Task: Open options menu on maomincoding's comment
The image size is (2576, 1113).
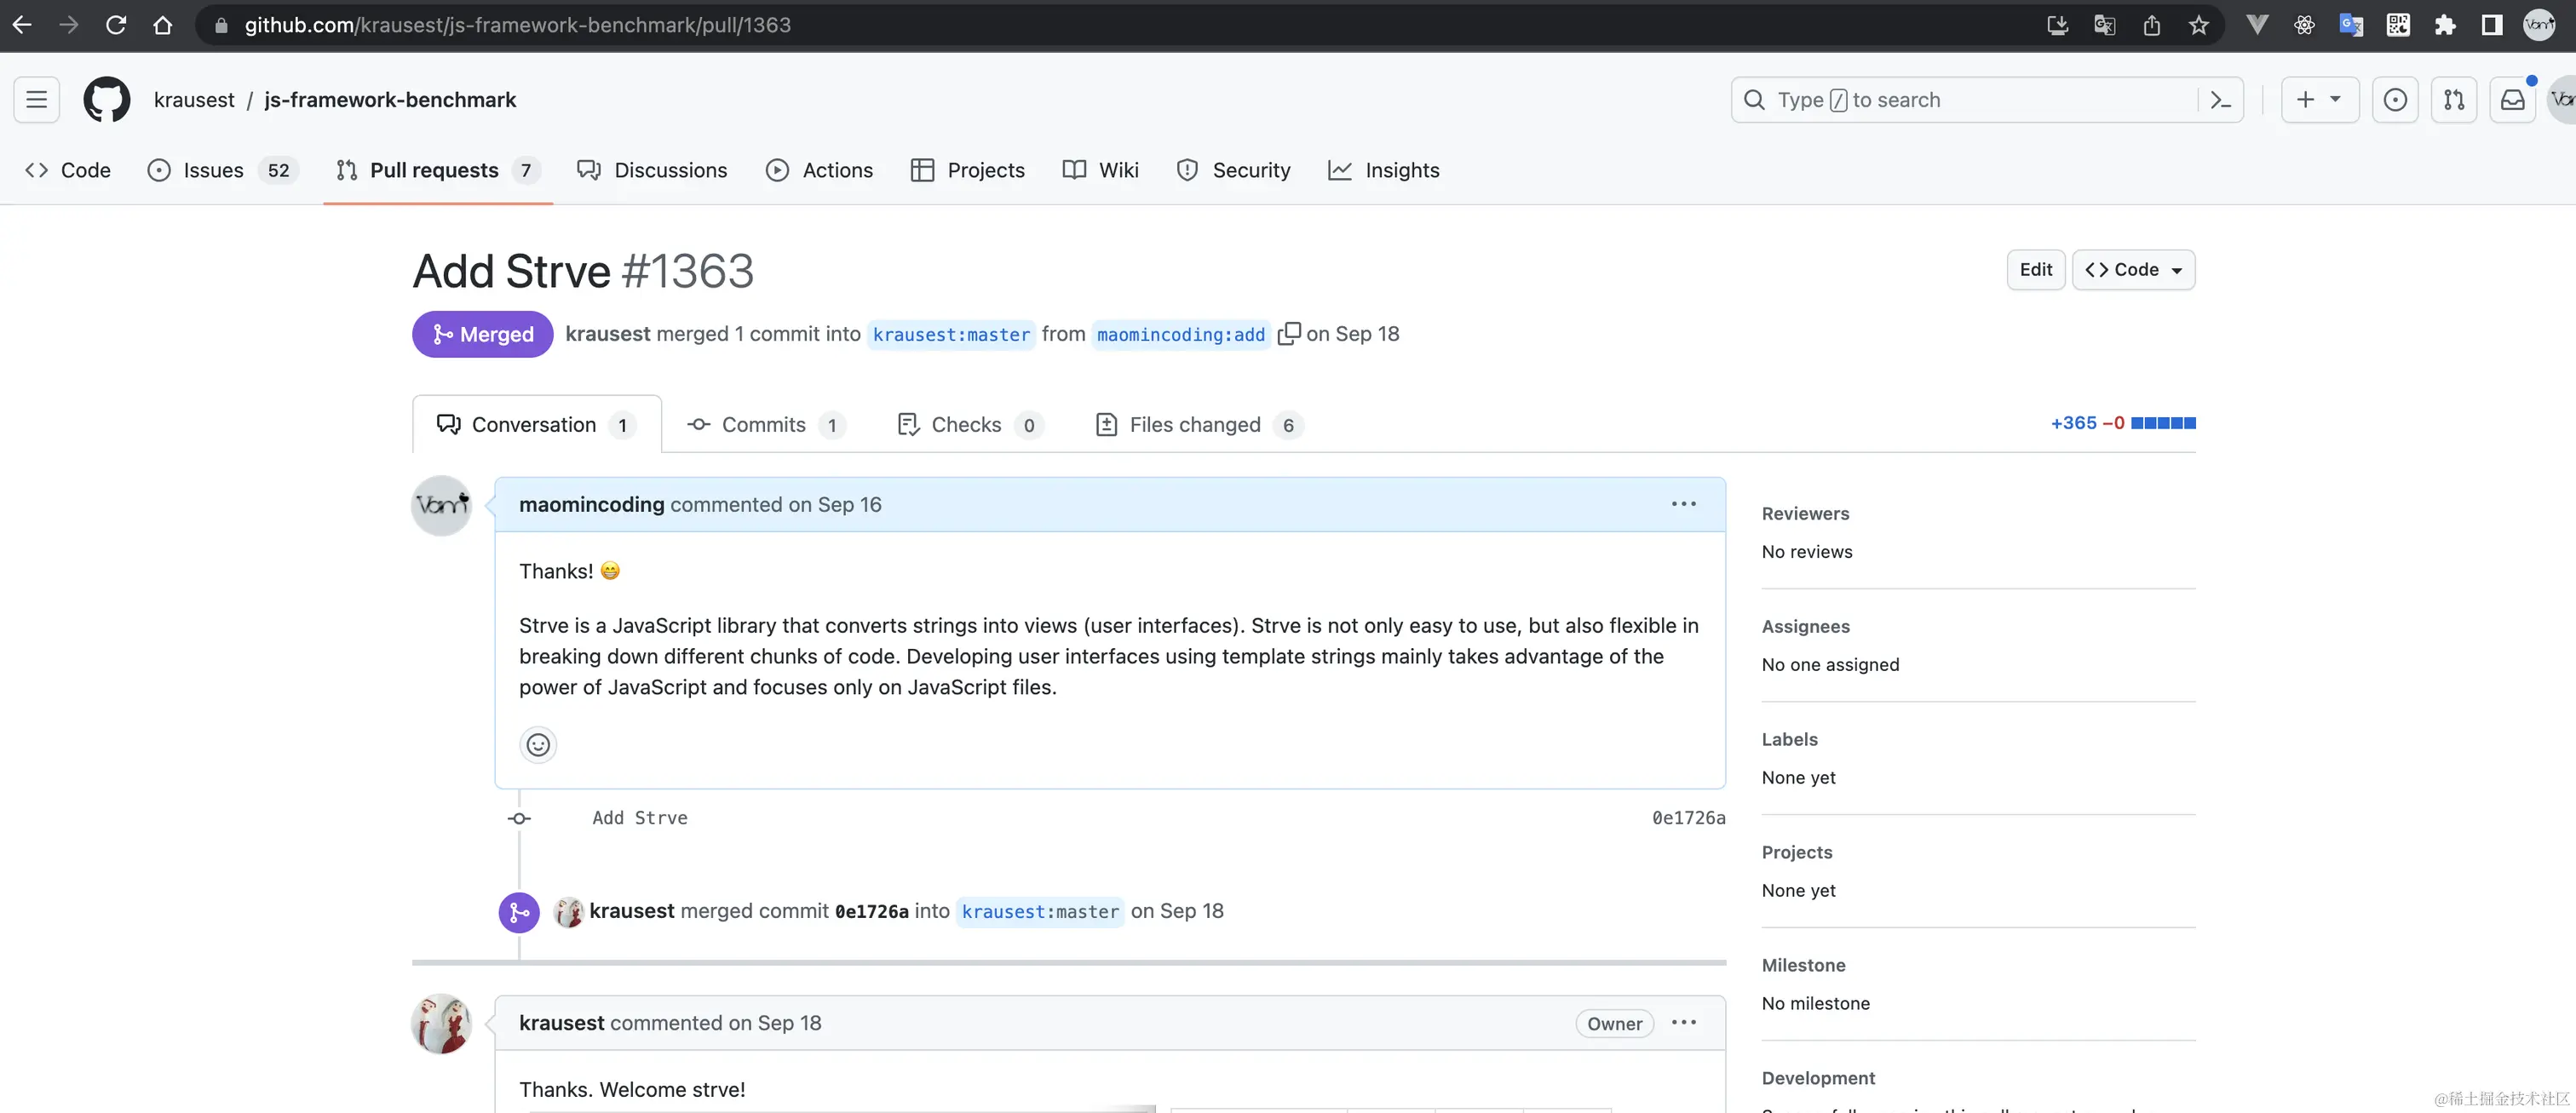Action: click(x=1684, y=504)
